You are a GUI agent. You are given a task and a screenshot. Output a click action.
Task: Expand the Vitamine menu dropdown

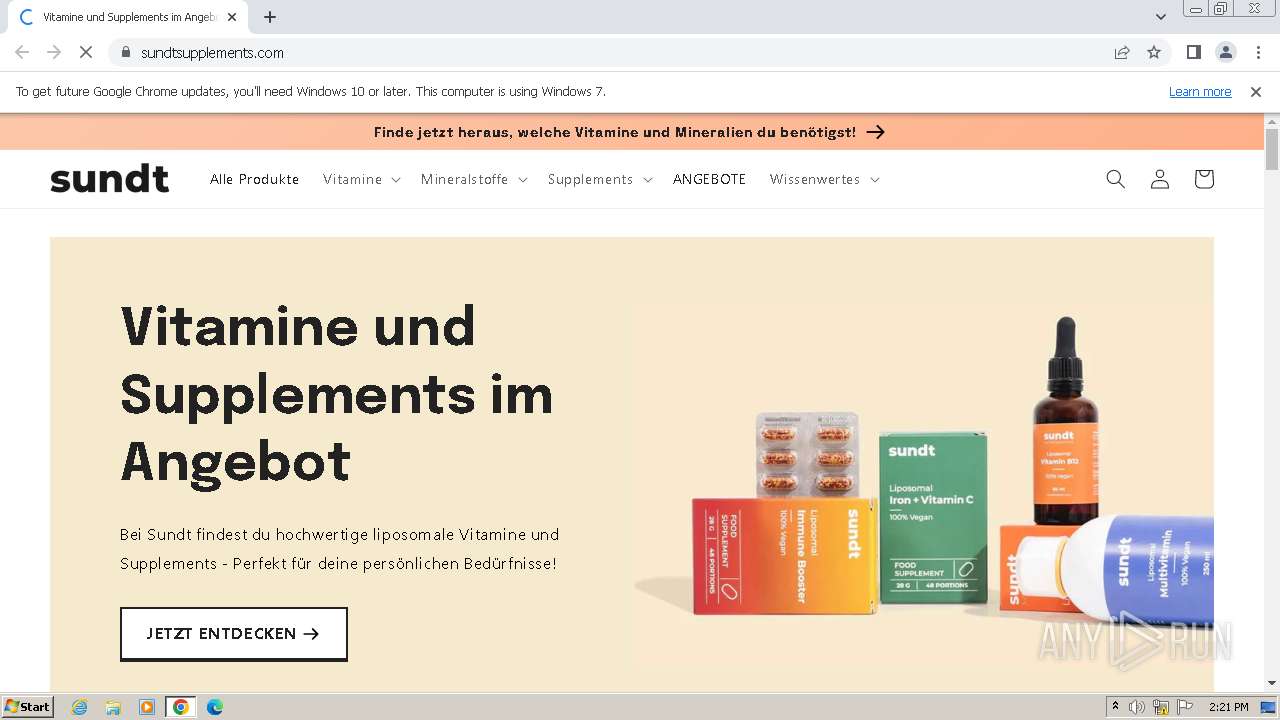coord(361,179)
